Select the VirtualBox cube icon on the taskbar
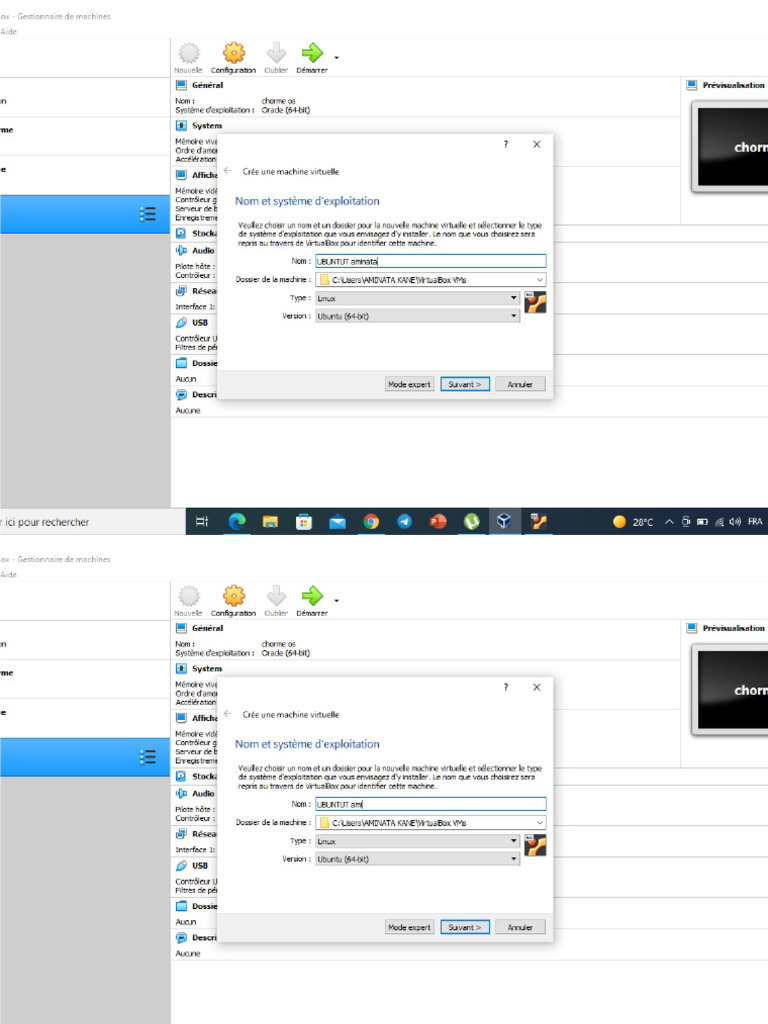 coord(504,520)
